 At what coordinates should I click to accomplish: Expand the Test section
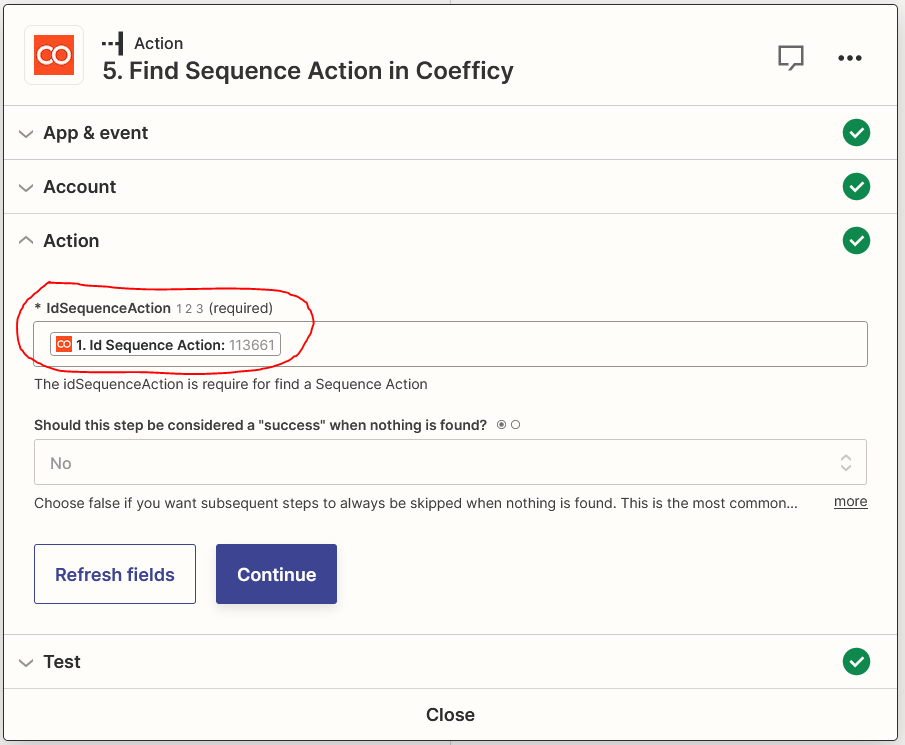[61, 662]
